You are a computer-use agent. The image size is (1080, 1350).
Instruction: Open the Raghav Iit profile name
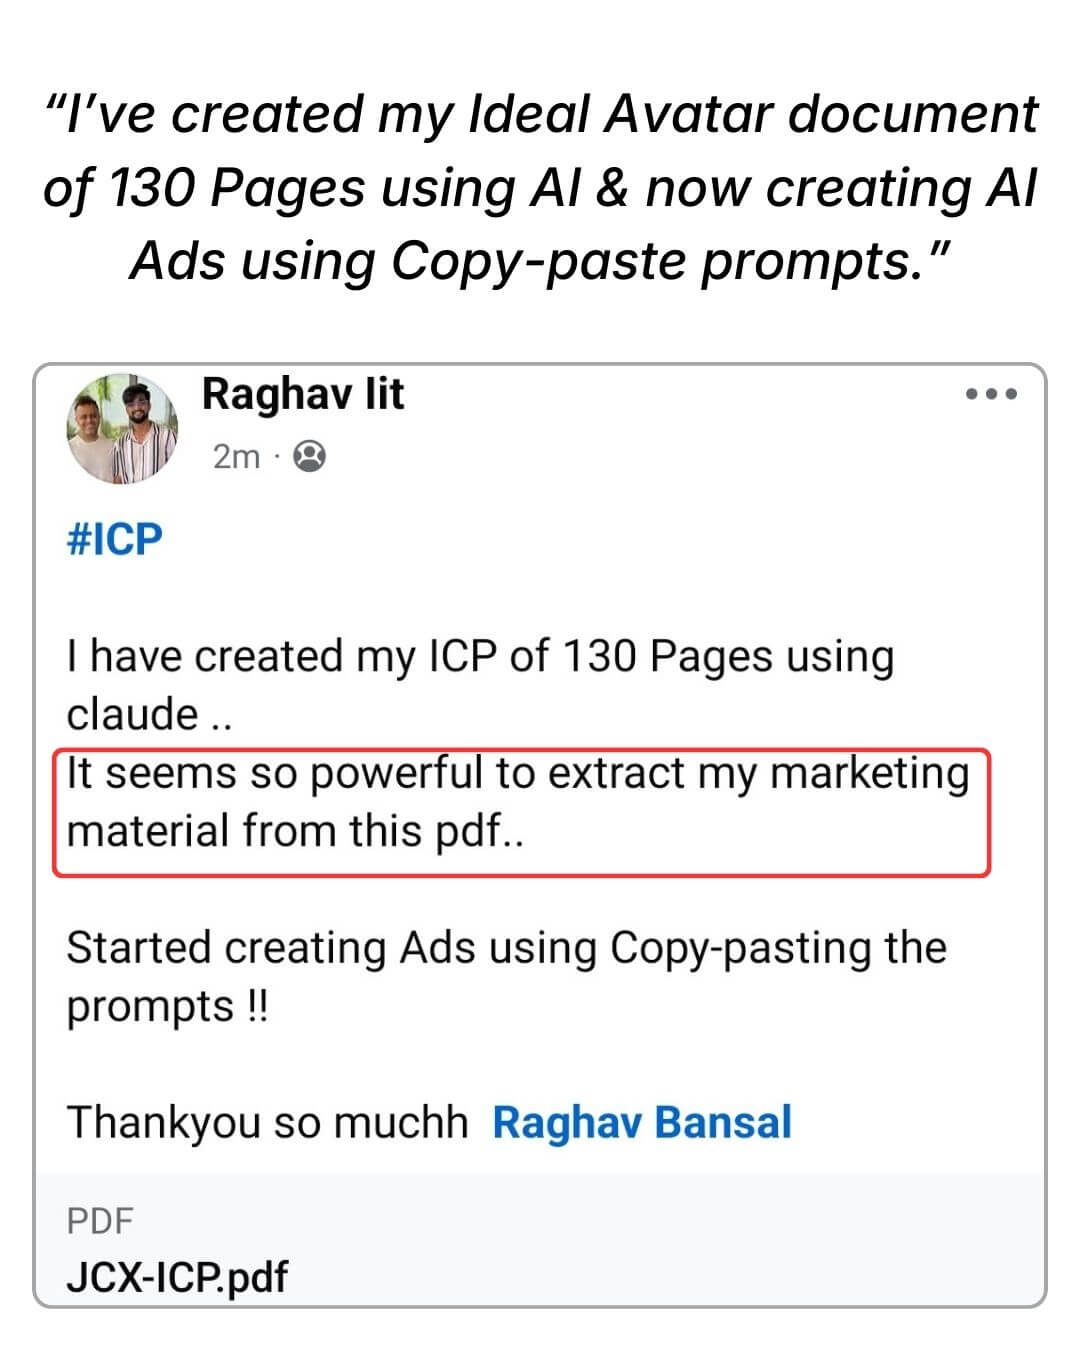pos(302,394)
